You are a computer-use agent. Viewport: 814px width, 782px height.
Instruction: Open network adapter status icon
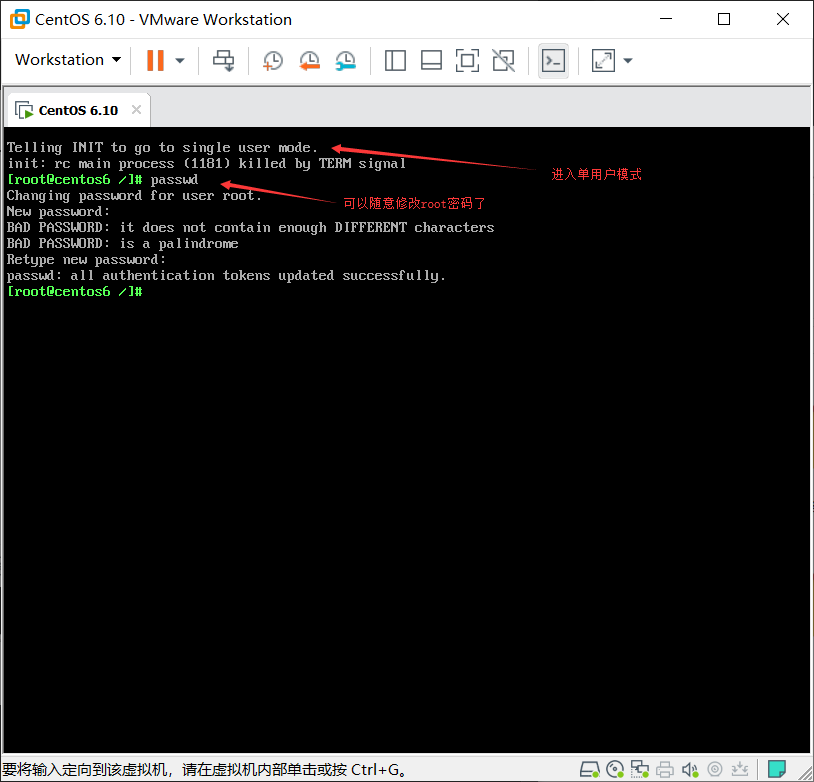tap(640, 769)
